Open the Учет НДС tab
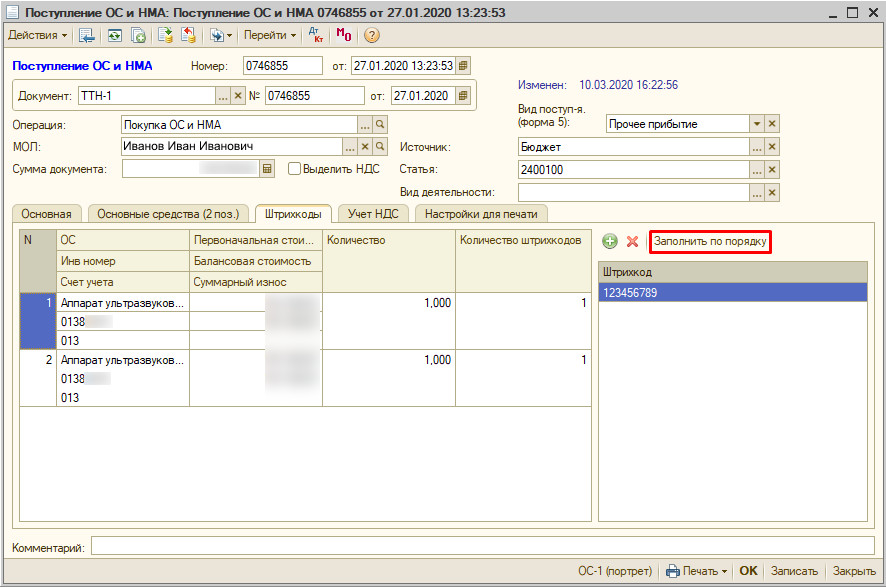The image size is (886, 588). tap(375, 213)
